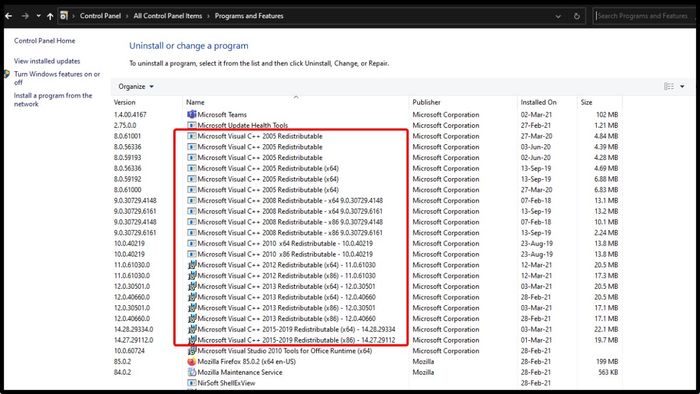Click the Mozilla Maintenance Service icon
The height and width of the screenshot is (394, 700).
point(192,372)
